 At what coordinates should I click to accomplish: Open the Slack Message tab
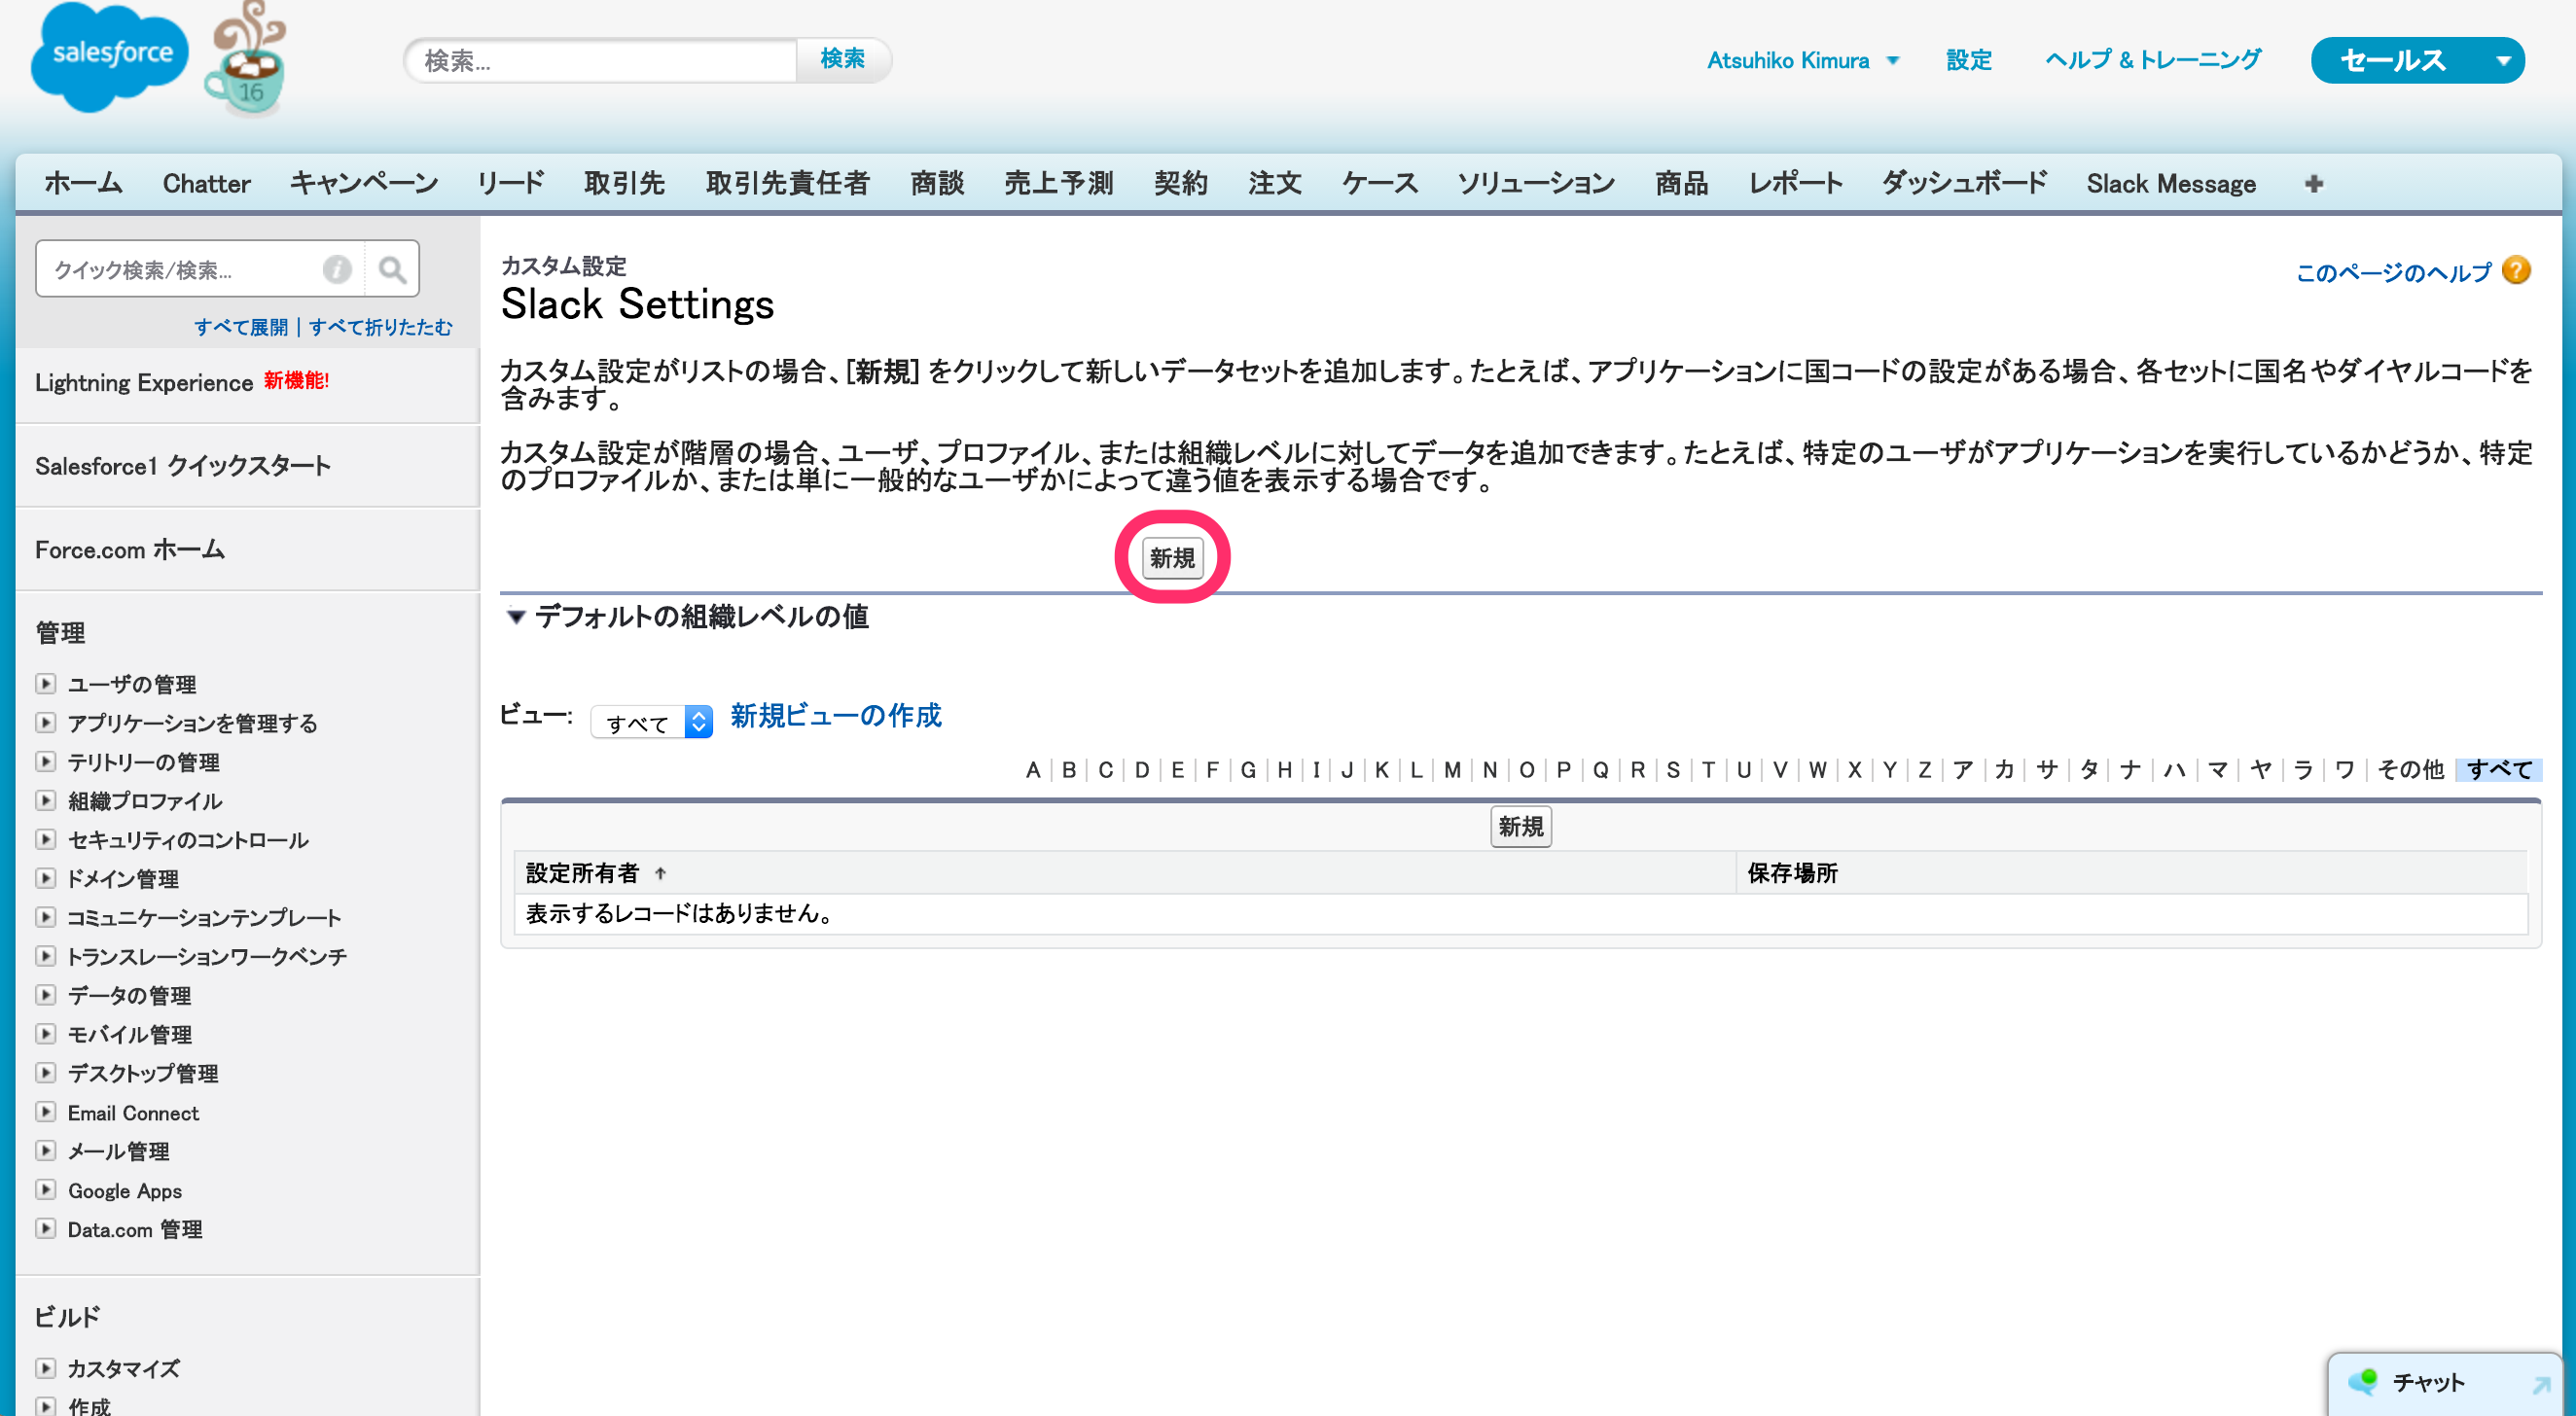click(x=2171, y=184)
